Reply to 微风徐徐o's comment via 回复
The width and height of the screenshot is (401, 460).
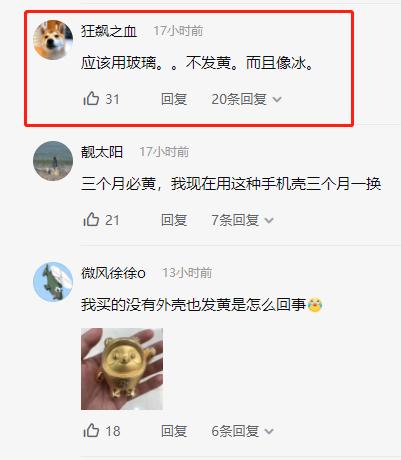pos(174,431)
